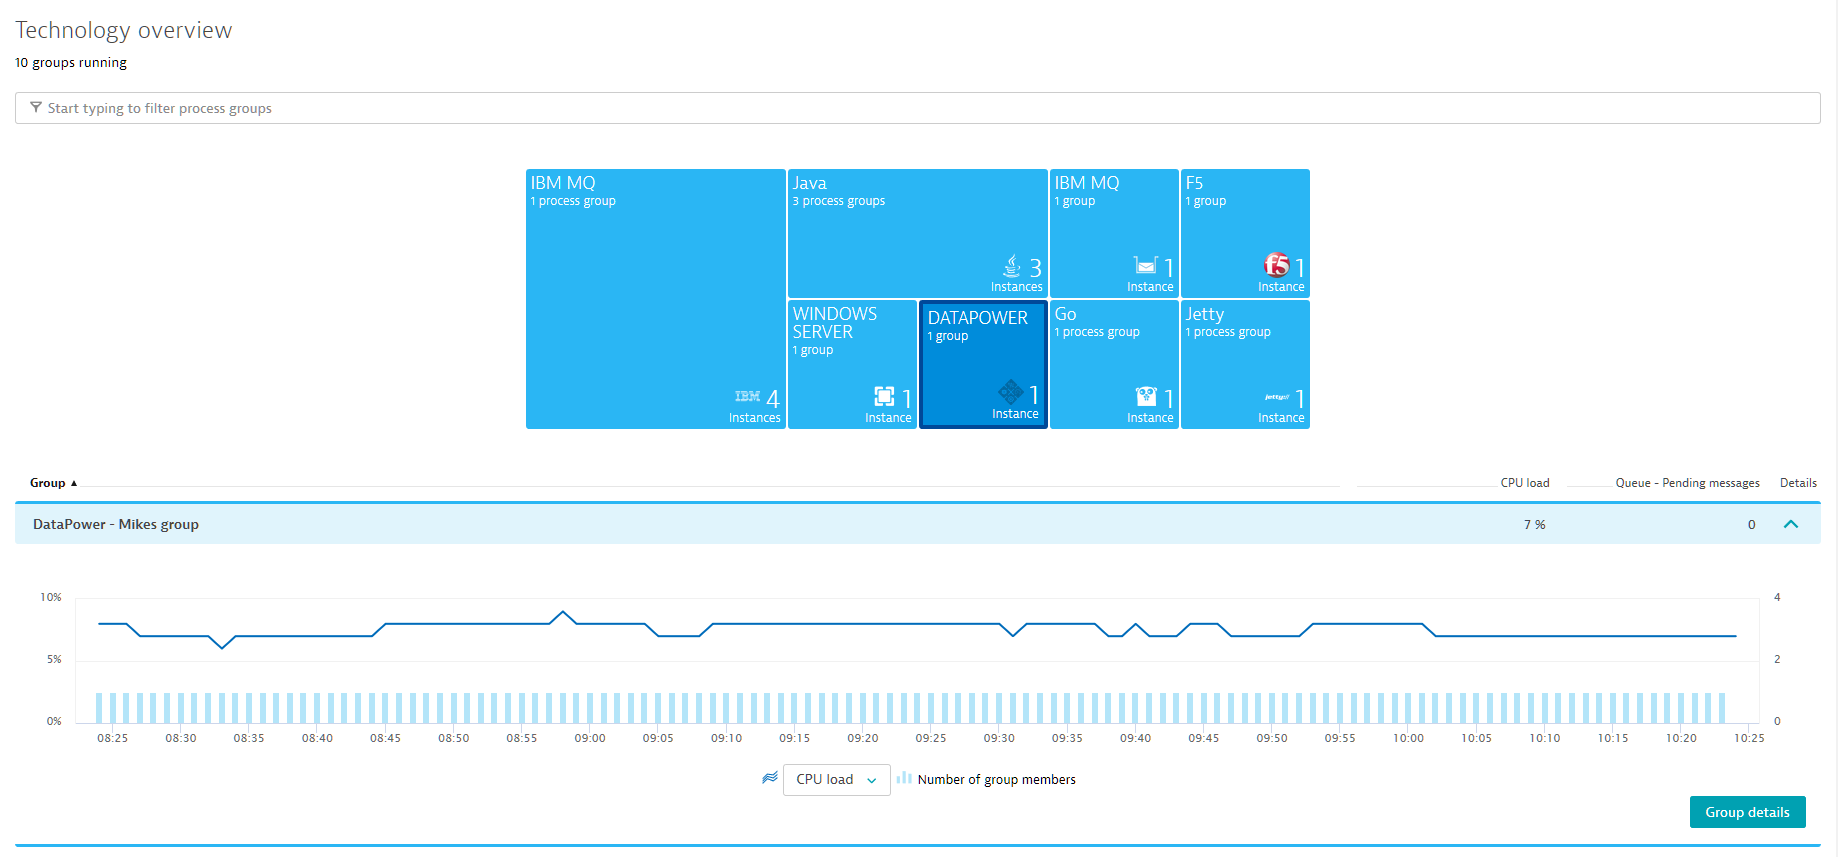The height and width of the screenshot is (857, 1838).
Task: Click the DataPower - Mikes group name
Action: coord(116,524)
